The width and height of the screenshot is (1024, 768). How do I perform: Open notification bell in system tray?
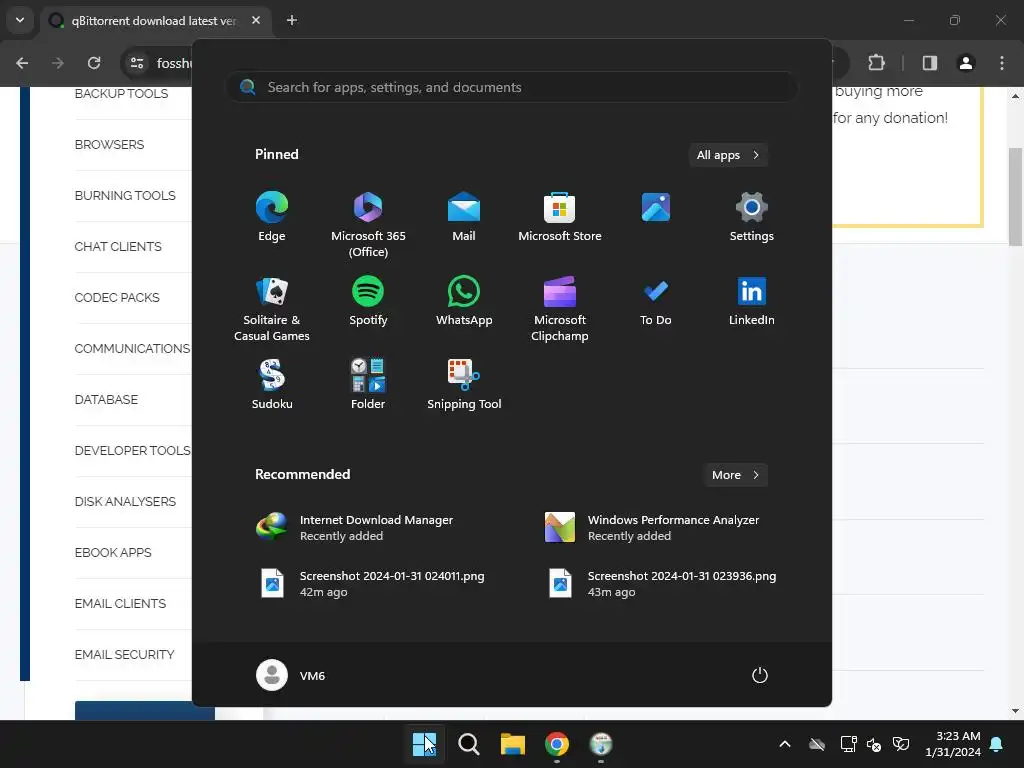click(x=997, y=744)
